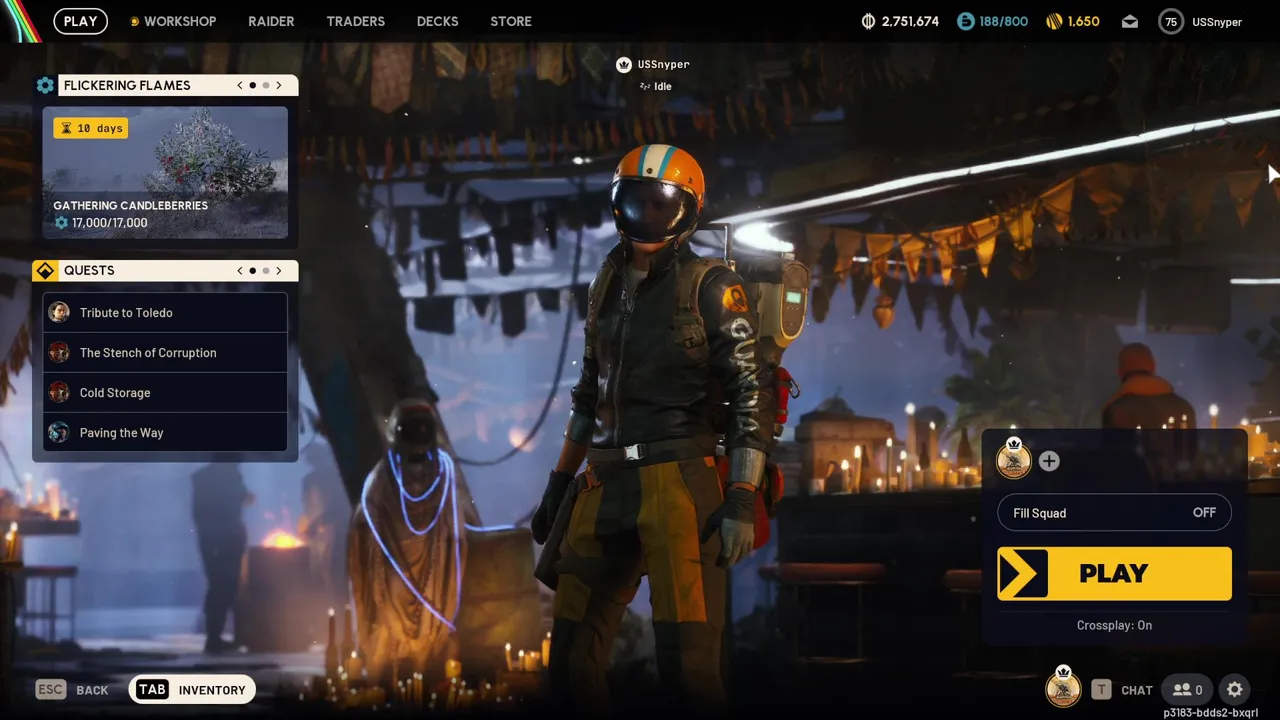Open the Store tab
This screenshot has height=720, width=1280.
511,21
